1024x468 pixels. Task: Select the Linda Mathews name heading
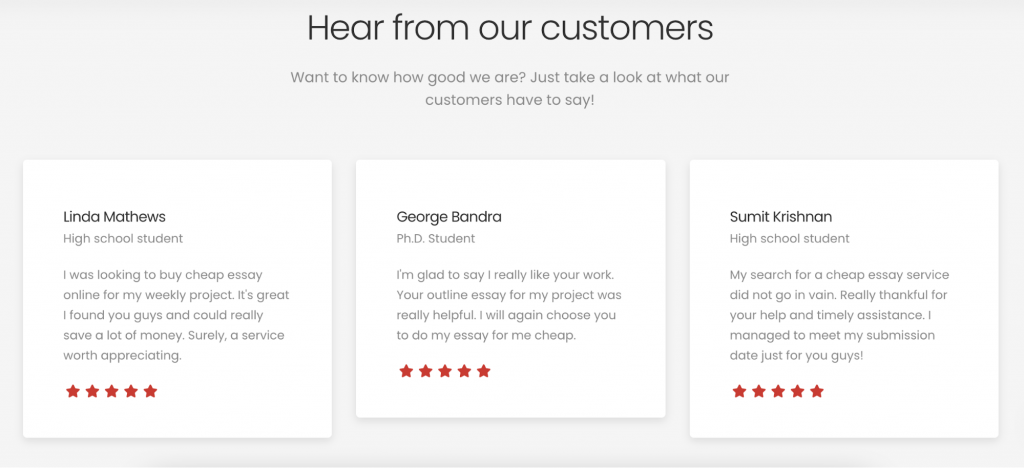point(114,217)
